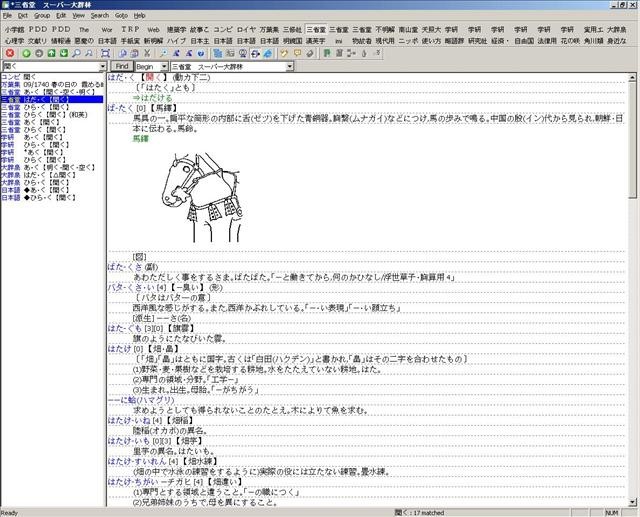Click the green back arrow icon
The height and width of the screenshot is (517, 640).
(x=26, y=52)
